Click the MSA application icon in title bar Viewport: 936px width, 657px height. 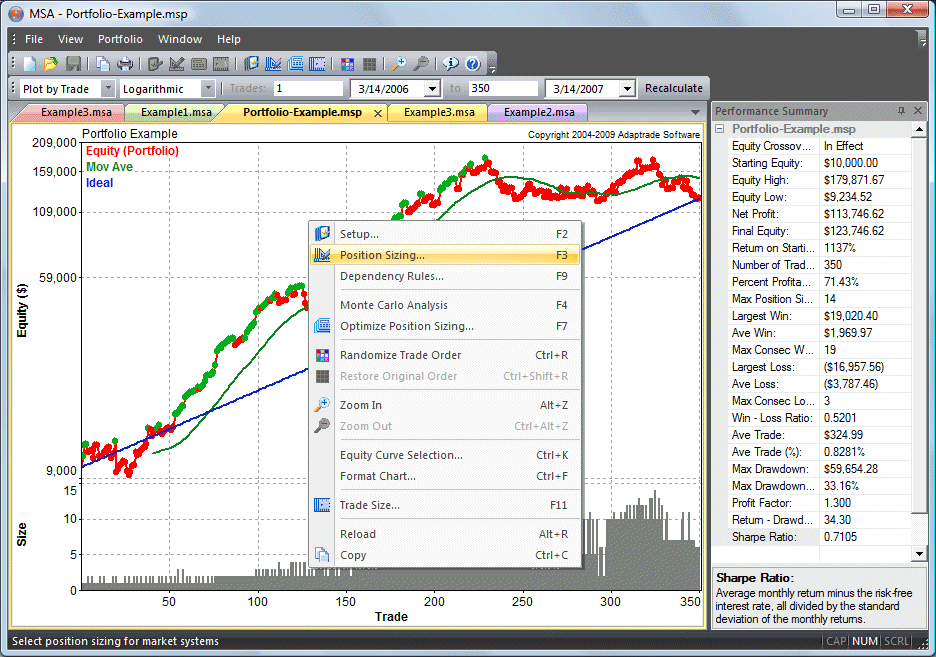(x=16, y=13)
